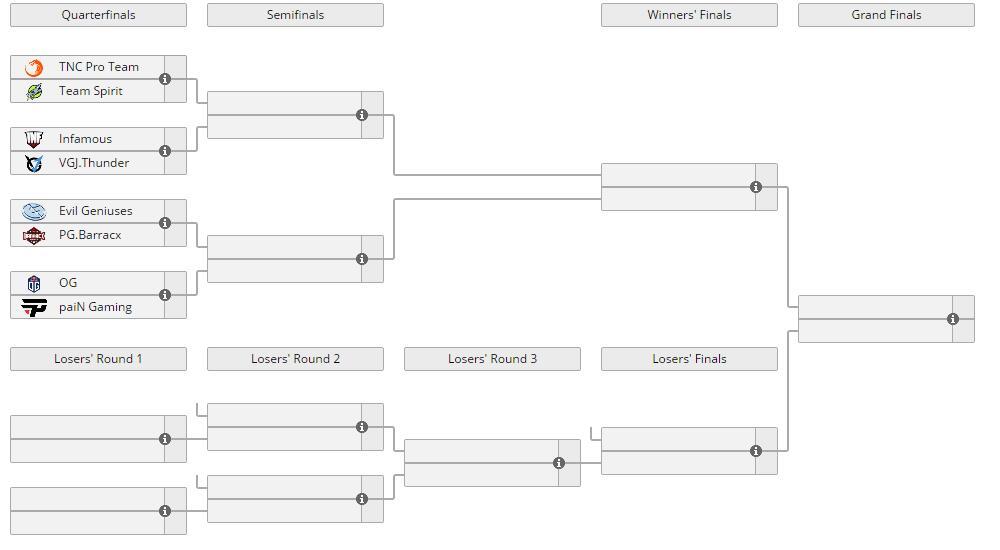
Task: Show details for OG vs paiN Gaming
Action: pos(165,295)
